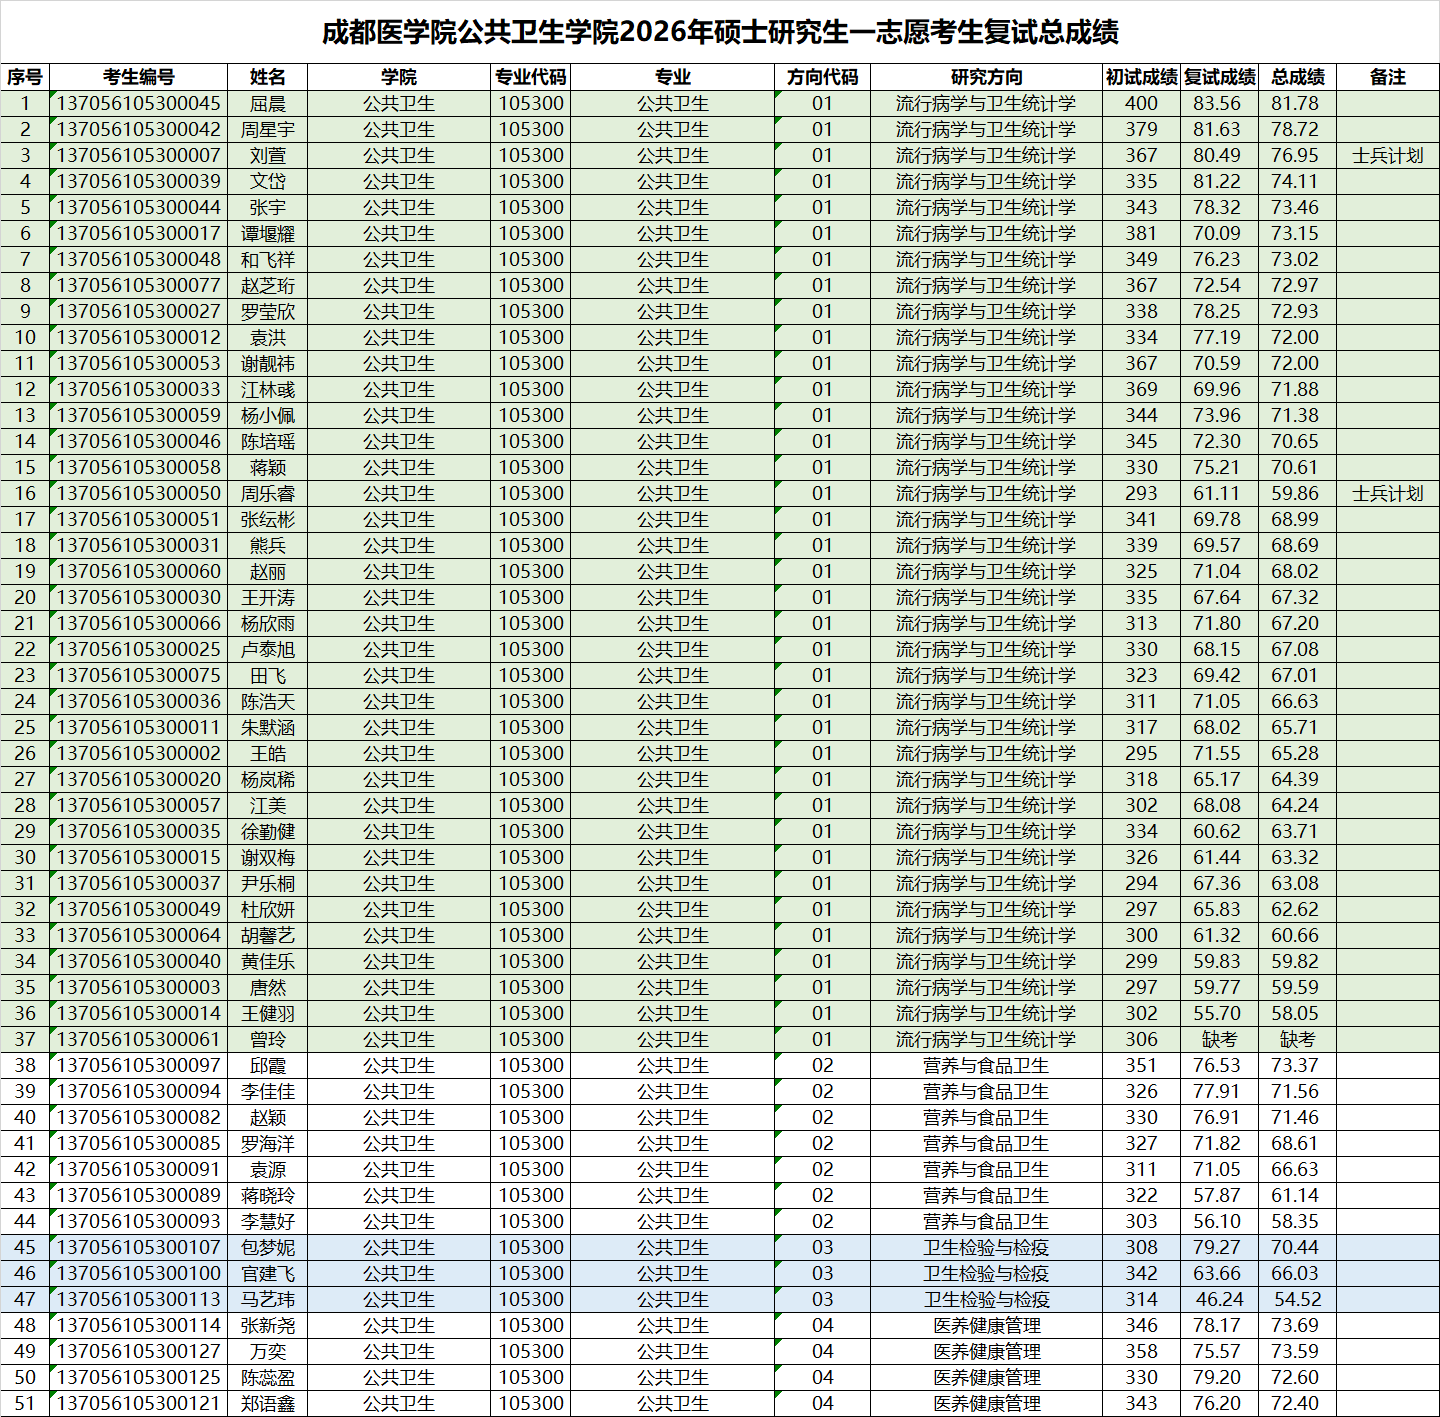Select the name cell 郑语鑫
Screen dimensions: 1440x1417
tap(267, 1403)
